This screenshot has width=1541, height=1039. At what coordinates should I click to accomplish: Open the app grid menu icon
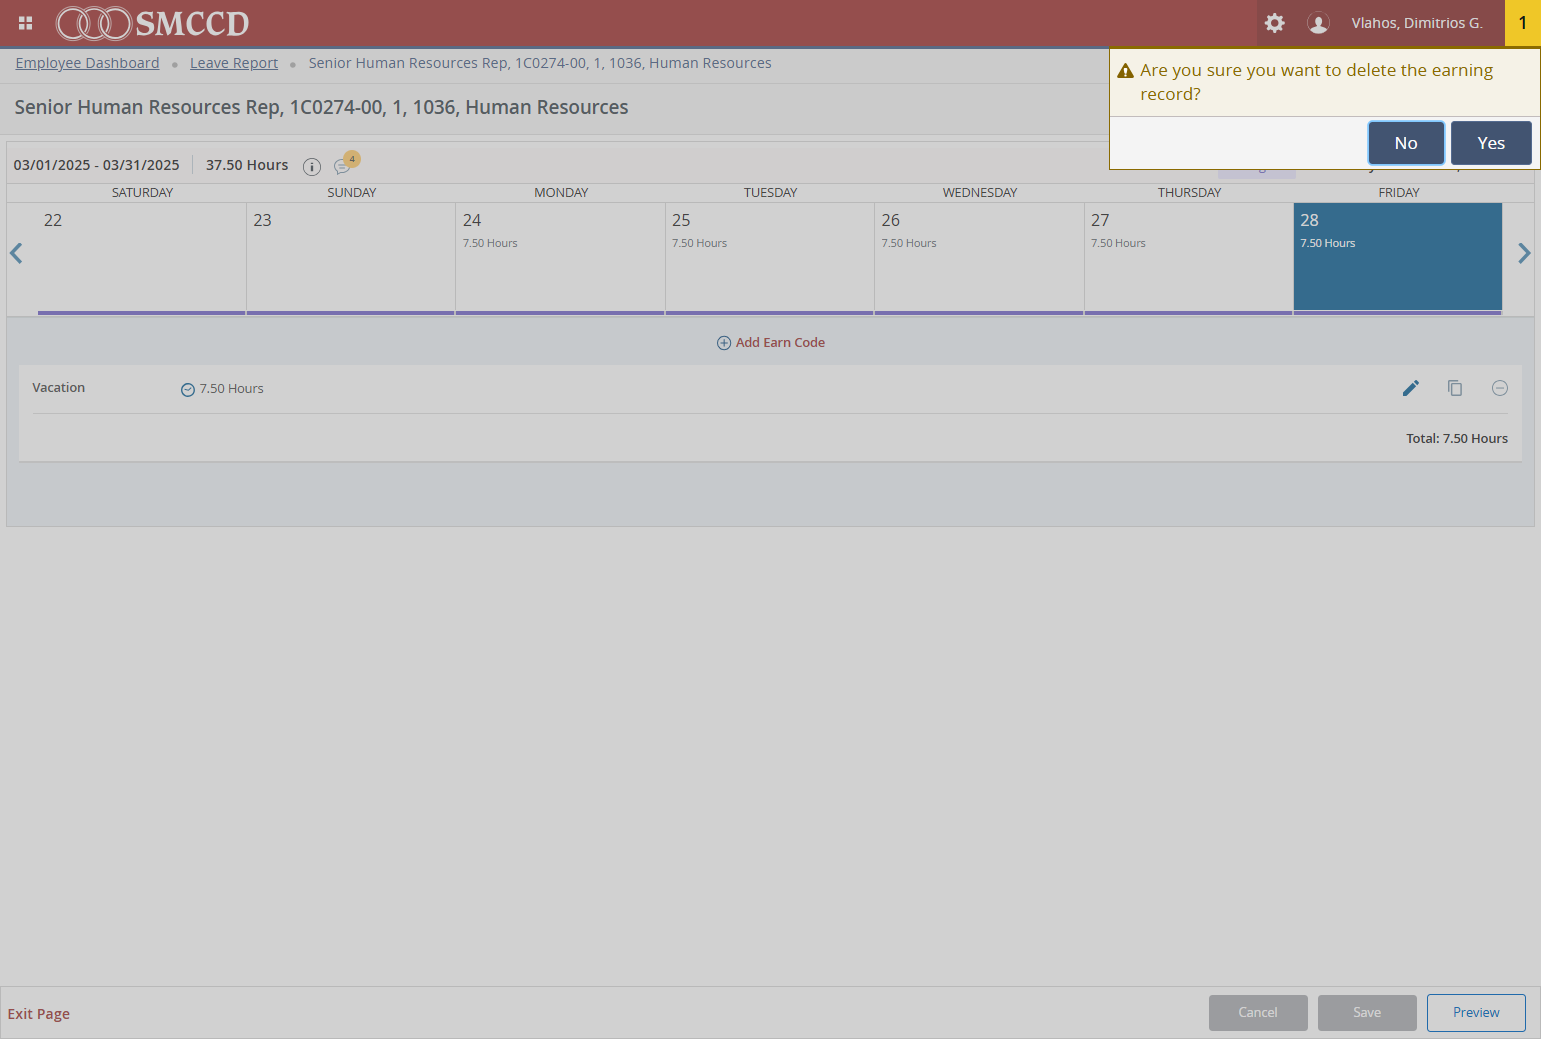tap(26, 23)
